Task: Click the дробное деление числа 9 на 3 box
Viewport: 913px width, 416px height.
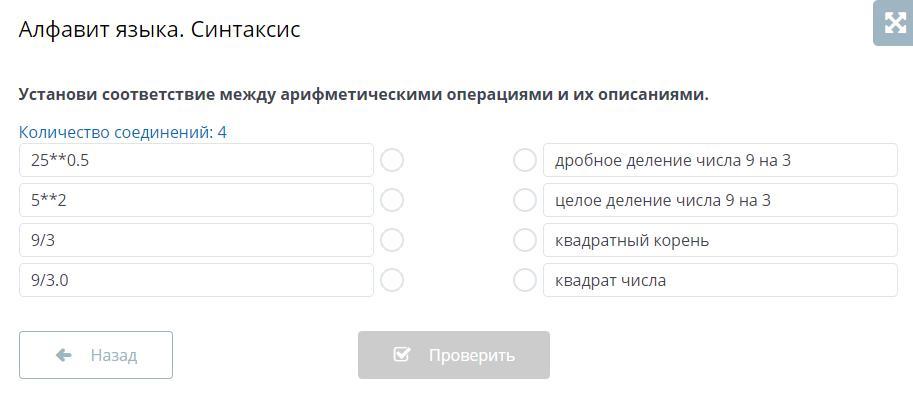Action: point(720,160)
